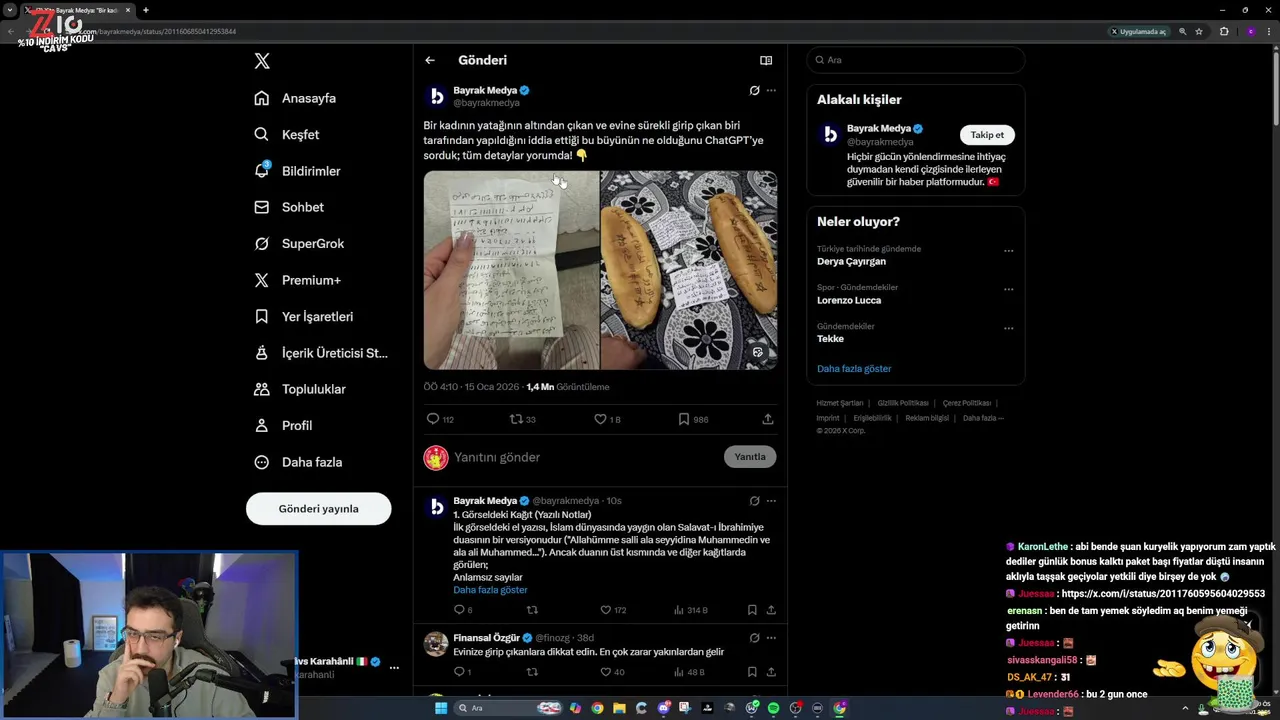The image size is (1280, 720).
Task: Open a new browser tab
Action: 146,10
